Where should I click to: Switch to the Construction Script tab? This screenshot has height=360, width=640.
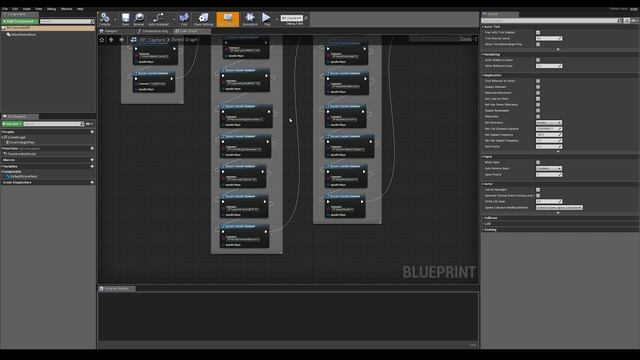(x=153, y=31)
